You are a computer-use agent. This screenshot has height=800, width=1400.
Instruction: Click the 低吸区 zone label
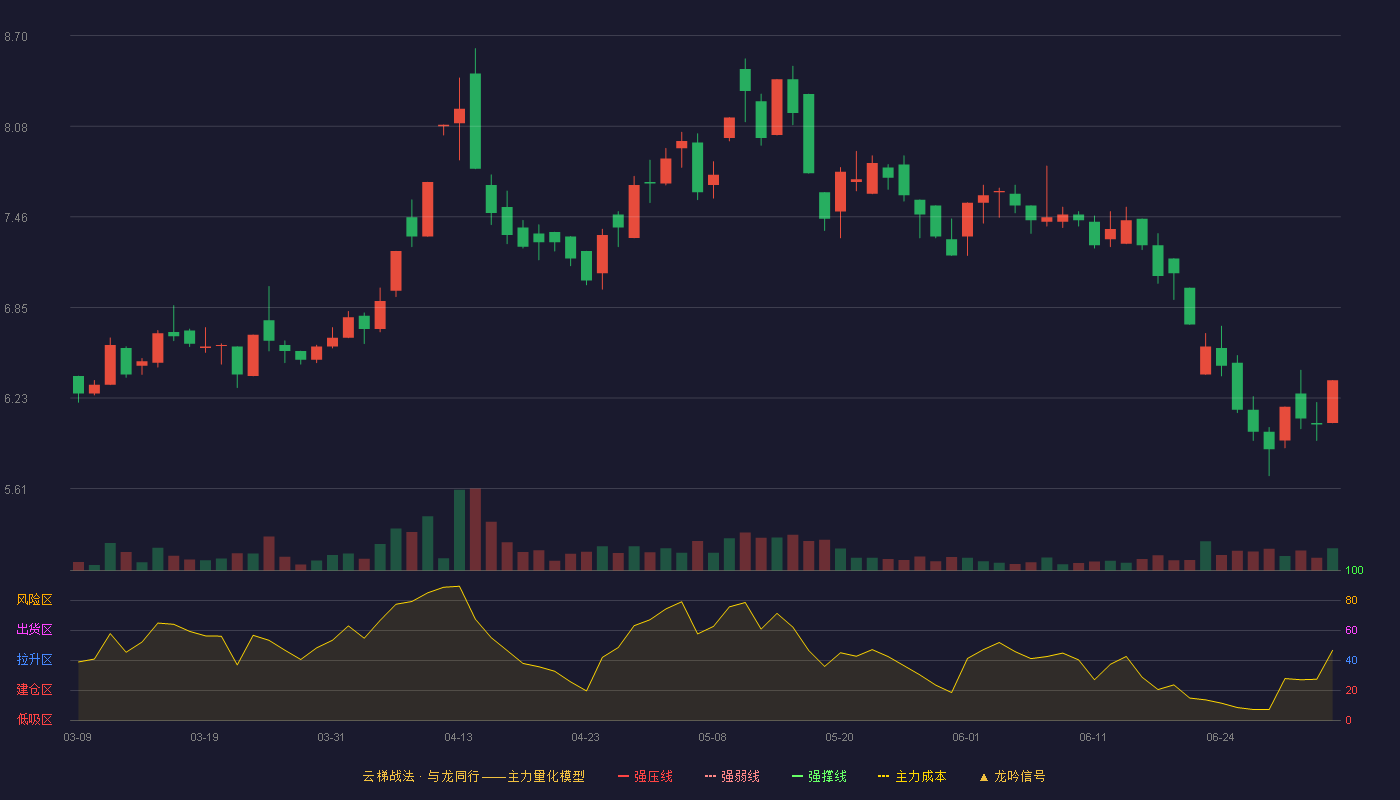click(x=34, y=719)
